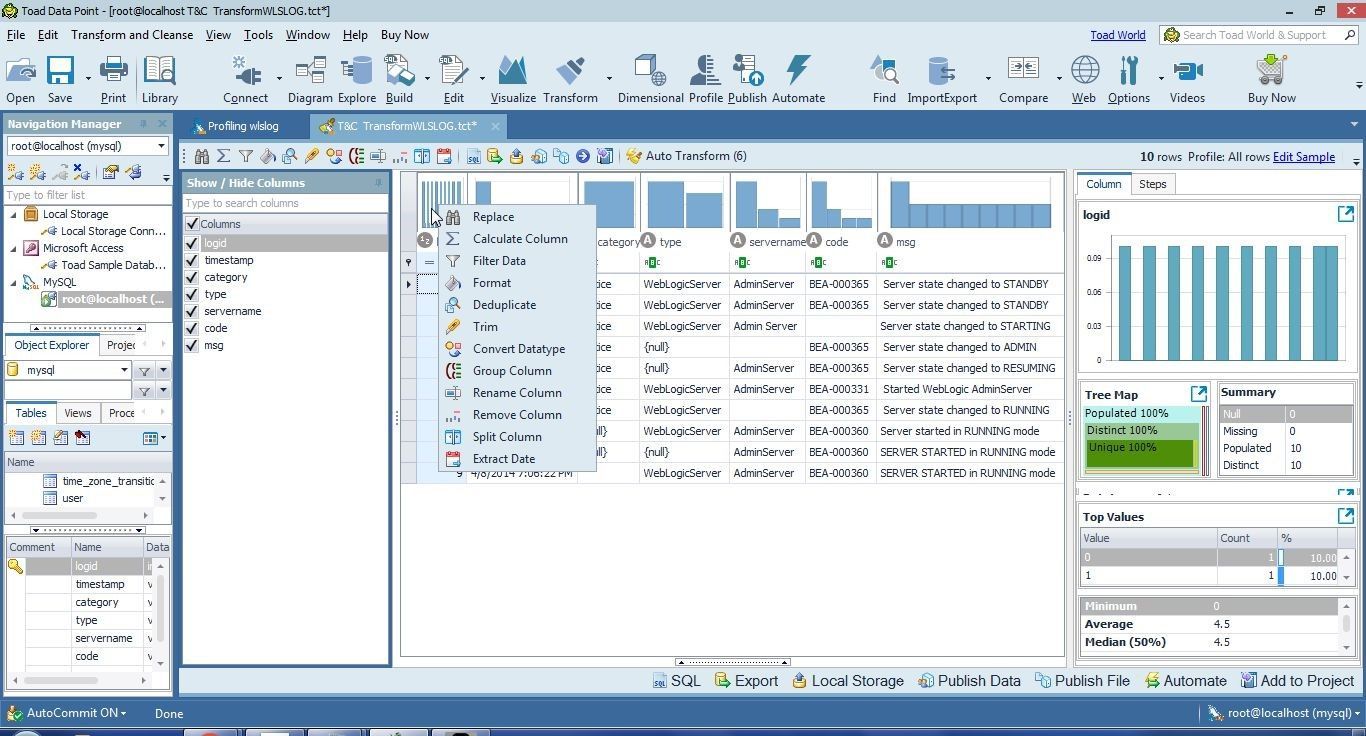
Task: Click the sigma Calculate Column toolbar icon
Action: click(x=224, y=156)
